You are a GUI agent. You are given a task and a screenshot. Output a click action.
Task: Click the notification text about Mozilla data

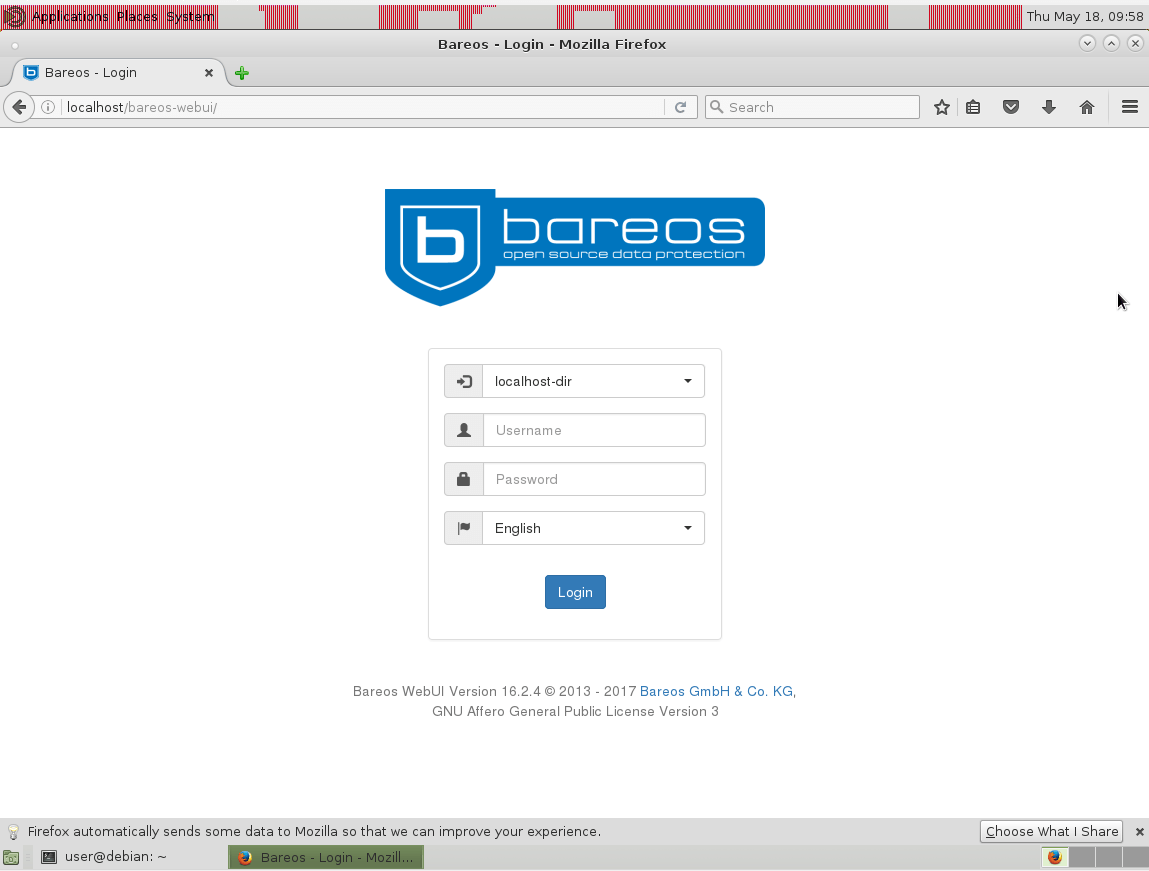point(314,831)
